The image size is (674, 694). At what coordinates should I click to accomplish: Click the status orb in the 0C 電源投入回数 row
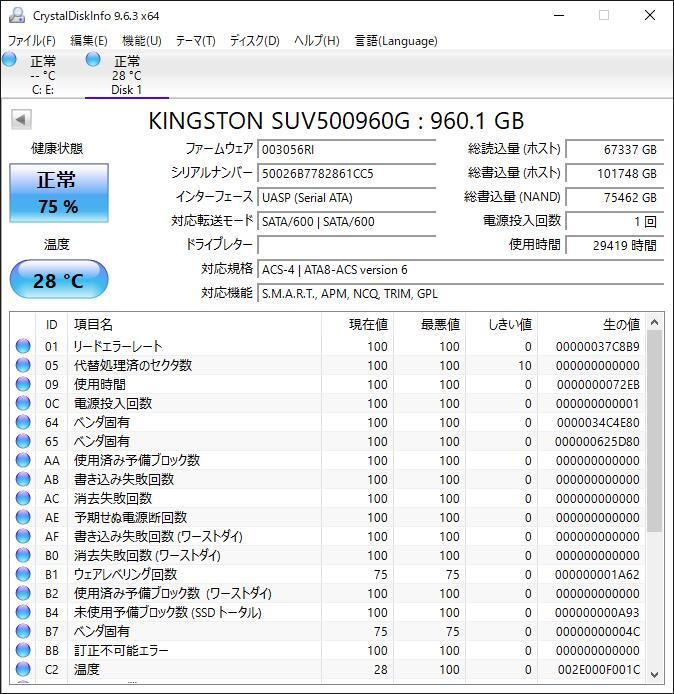coord(23,403)
